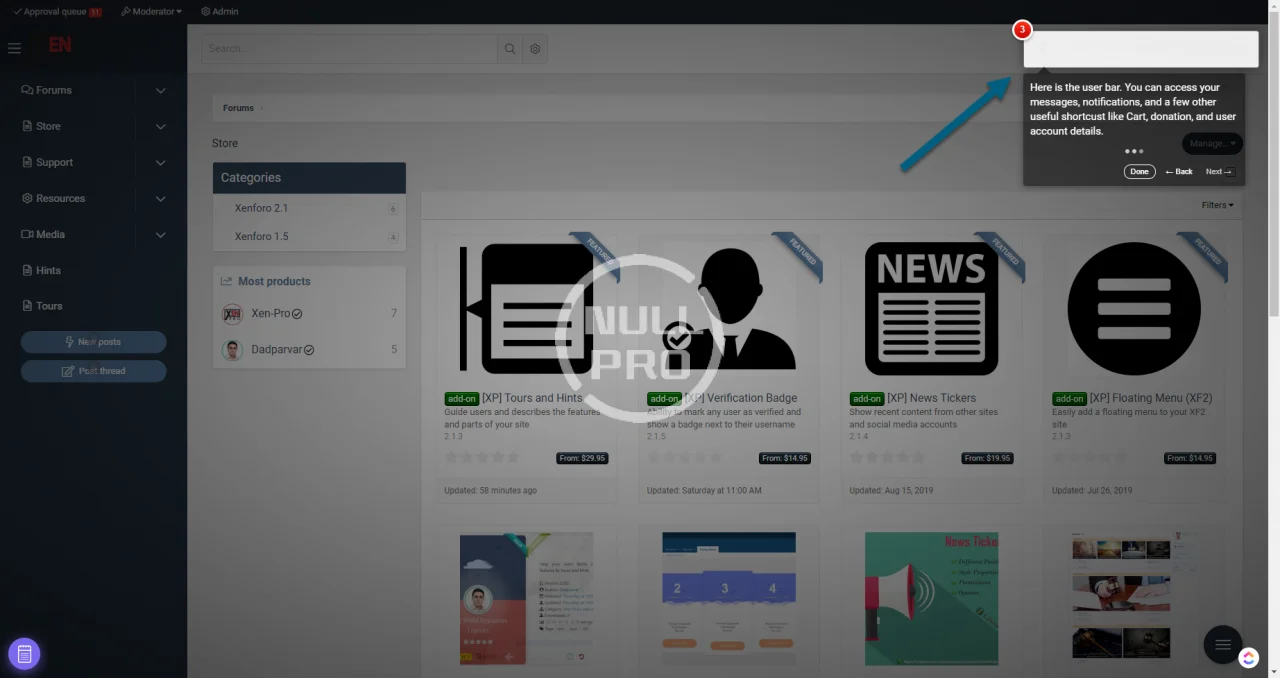Expand the Forums sidebar submenu chevron
Screen dimensions: 1280x678
tap(160, 91)
